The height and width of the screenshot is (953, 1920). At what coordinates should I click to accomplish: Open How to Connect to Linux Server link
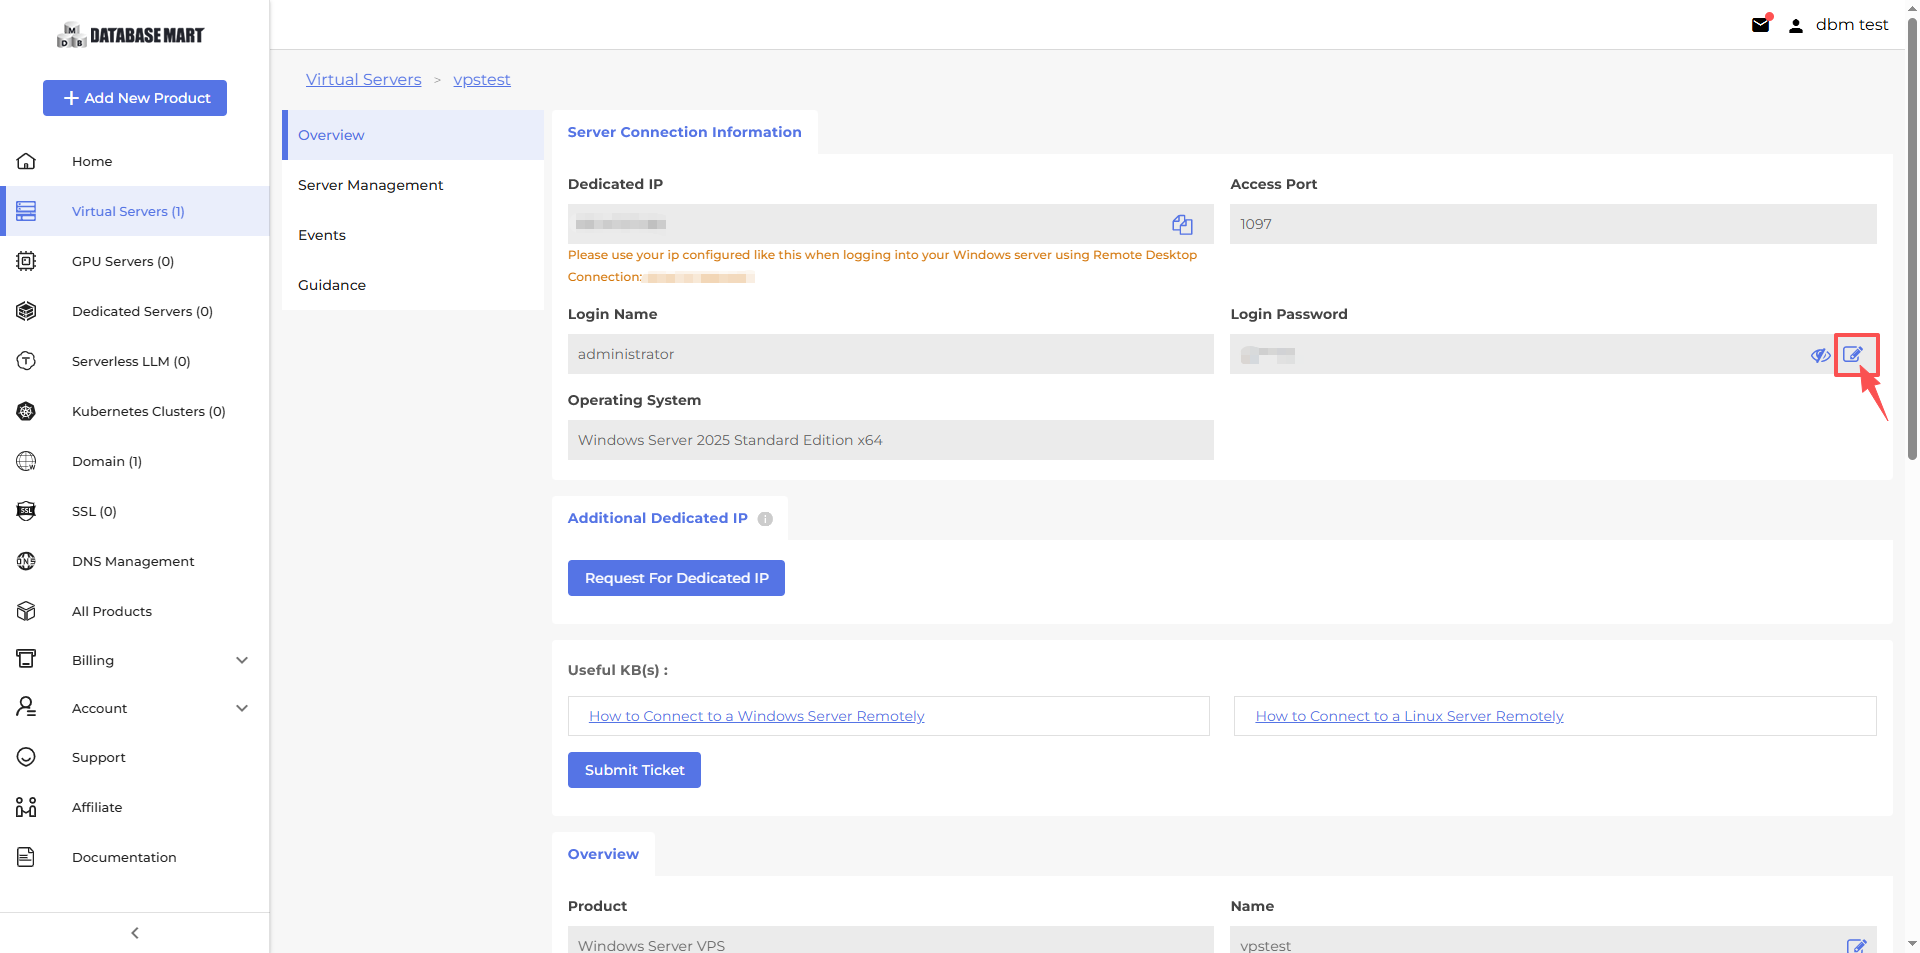(x=1409, y=716)
